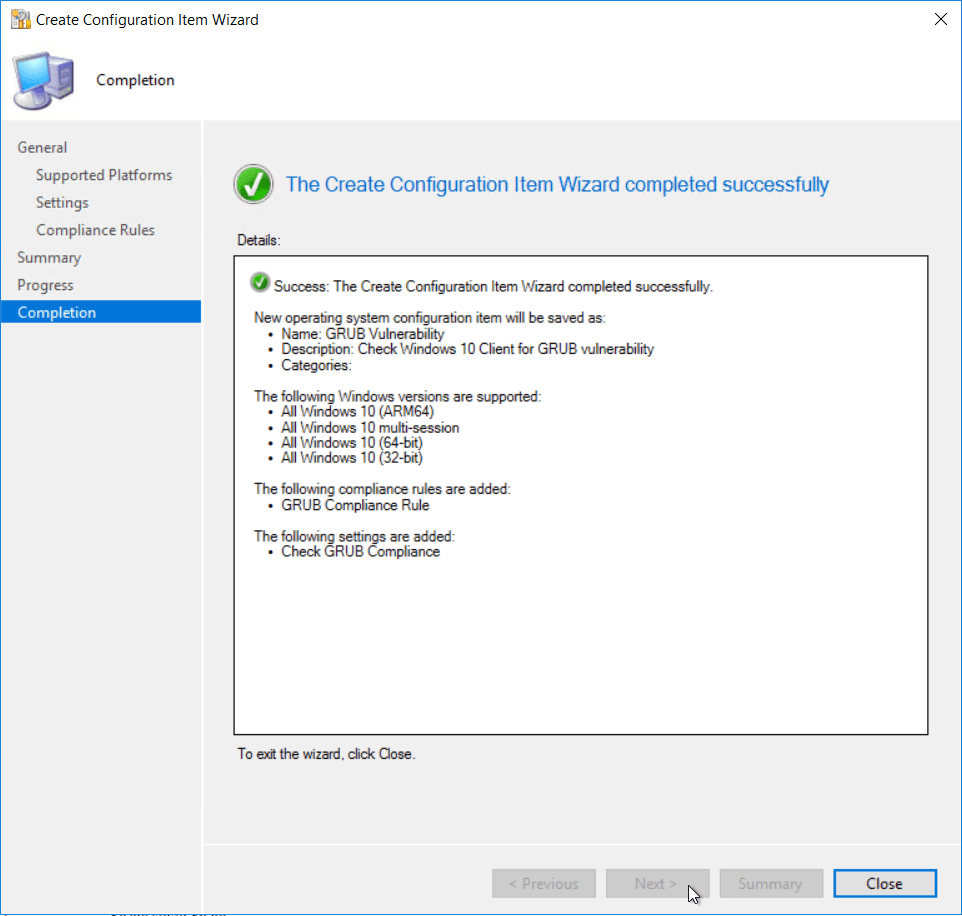Click the 'GRUB Compliance Rule' entry in details

pos(355,505)
